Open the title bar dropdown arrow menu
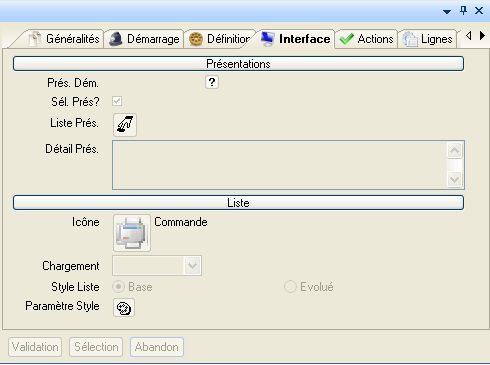This screenshot has width=490, height=365. (x=447, y=12)
